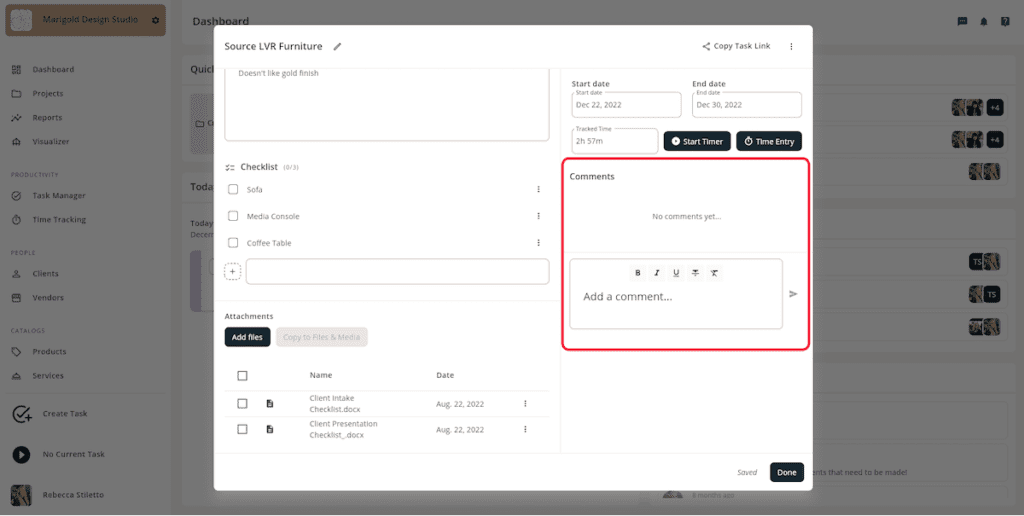Click Copy Task Link
The image size is (1024, 516).
[x=736, y=46]
